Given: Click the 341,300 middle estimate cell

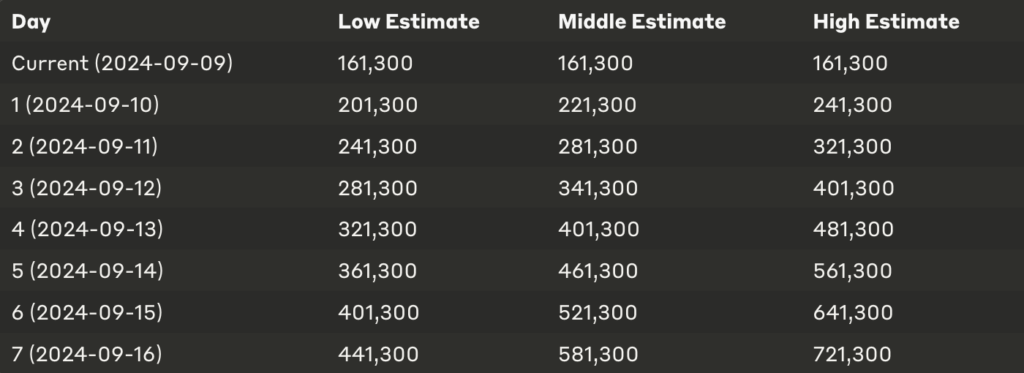Looking at the screenshot, I should pos(598,189).
